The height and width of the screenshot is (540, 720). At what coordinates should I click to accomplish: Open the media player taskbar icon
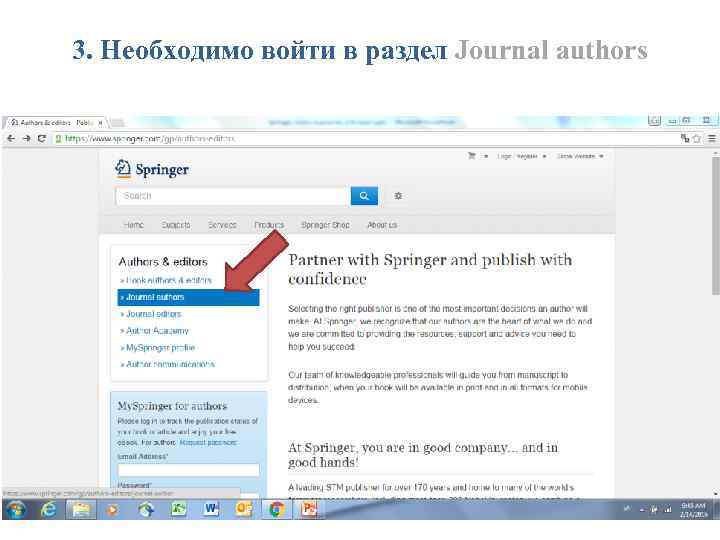pyautogui.click(x=112, y=510)
